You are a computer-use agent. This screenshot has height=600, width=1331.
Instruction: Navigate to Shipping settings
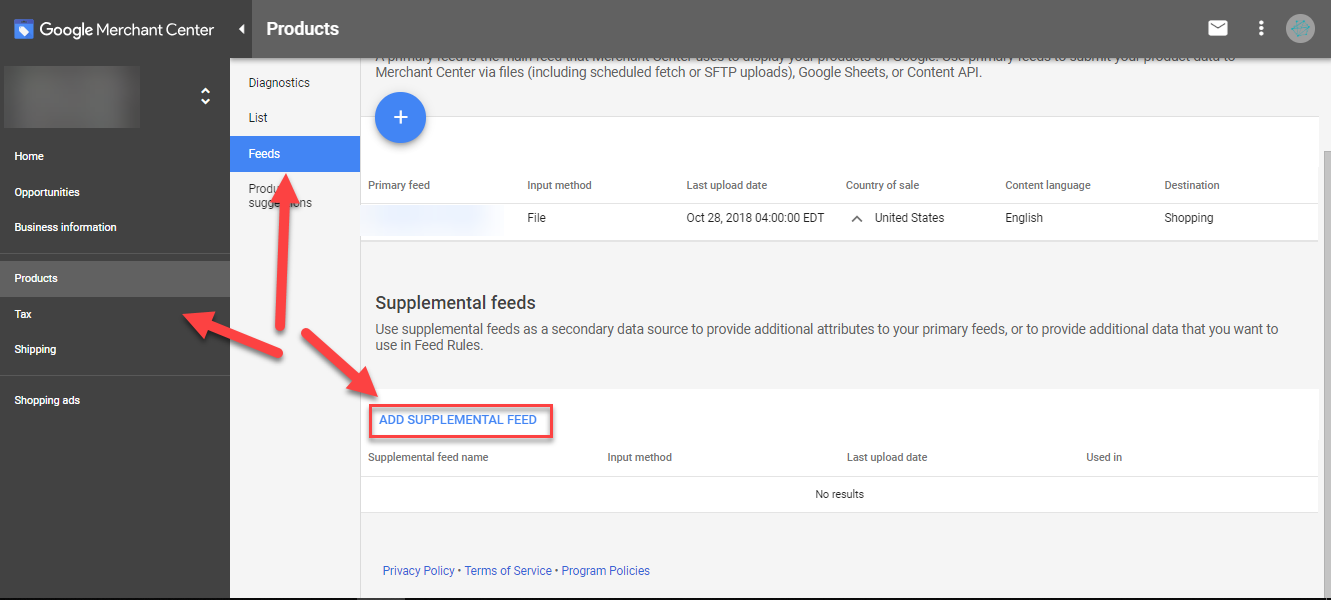35,349
